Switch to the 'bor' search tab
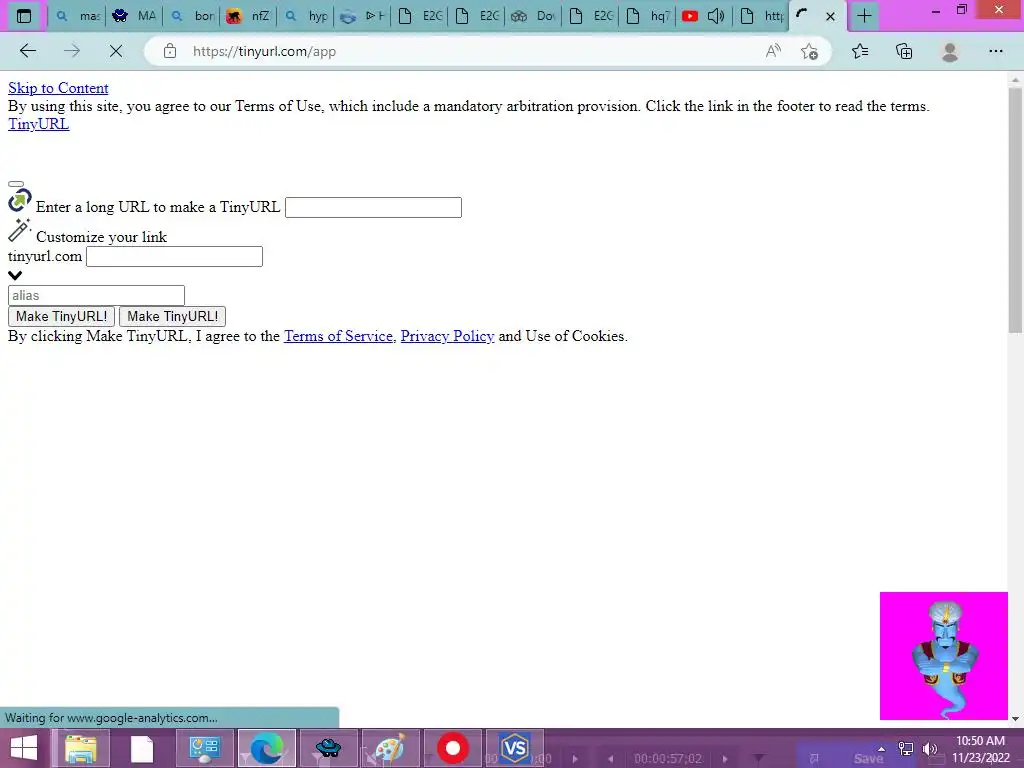This screenshot has width=1024, height=768. point(192,16)
